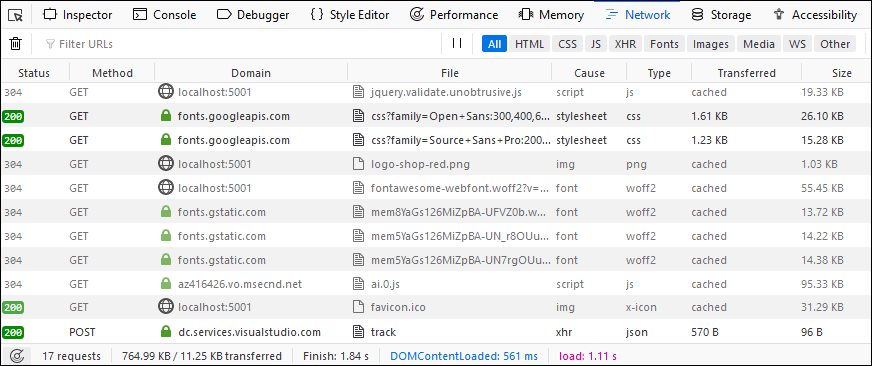Image resolution: width=872 pixels, height=366 pixels.
Task: Filter requests by Media
Action: 759,44
